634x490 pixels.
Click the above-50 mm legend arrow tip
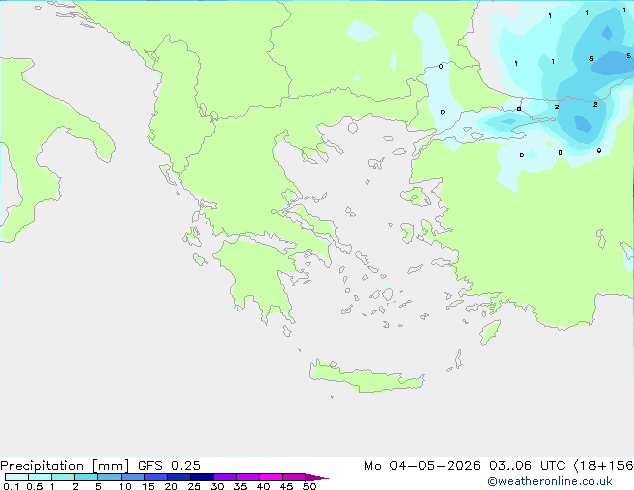(317, 477)
